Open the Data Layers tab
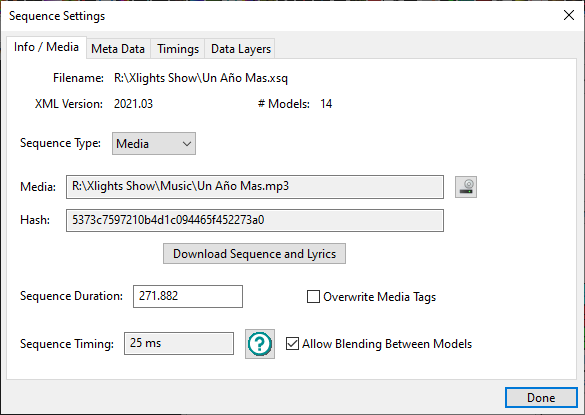The height and width of the screenshot is (415, 585). point(241,49)
